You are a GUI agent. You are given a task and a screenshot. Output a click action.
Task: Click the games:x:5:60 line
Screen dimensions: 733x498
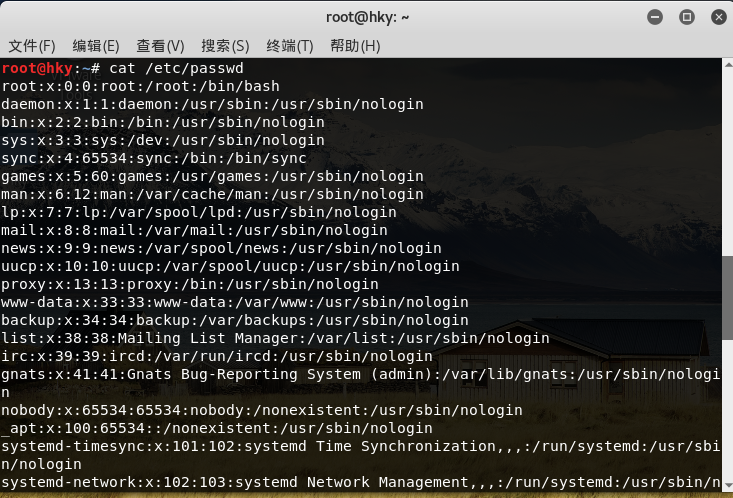tap(212, 176)
